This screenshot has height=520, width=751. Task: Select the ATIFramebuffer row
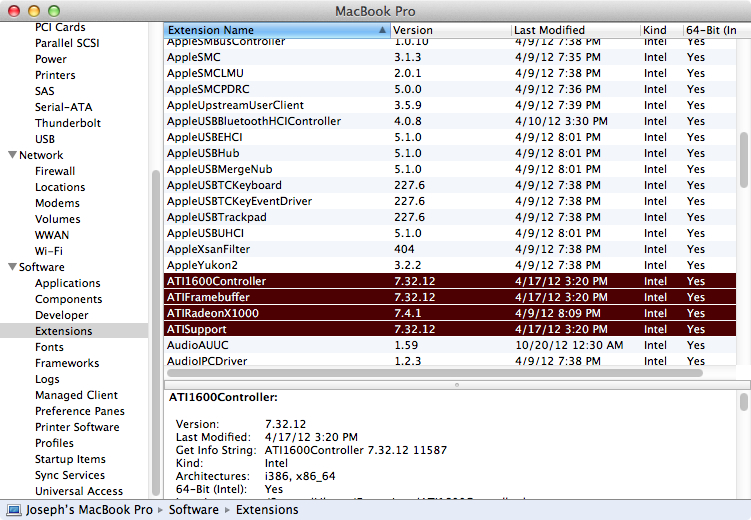450,297
